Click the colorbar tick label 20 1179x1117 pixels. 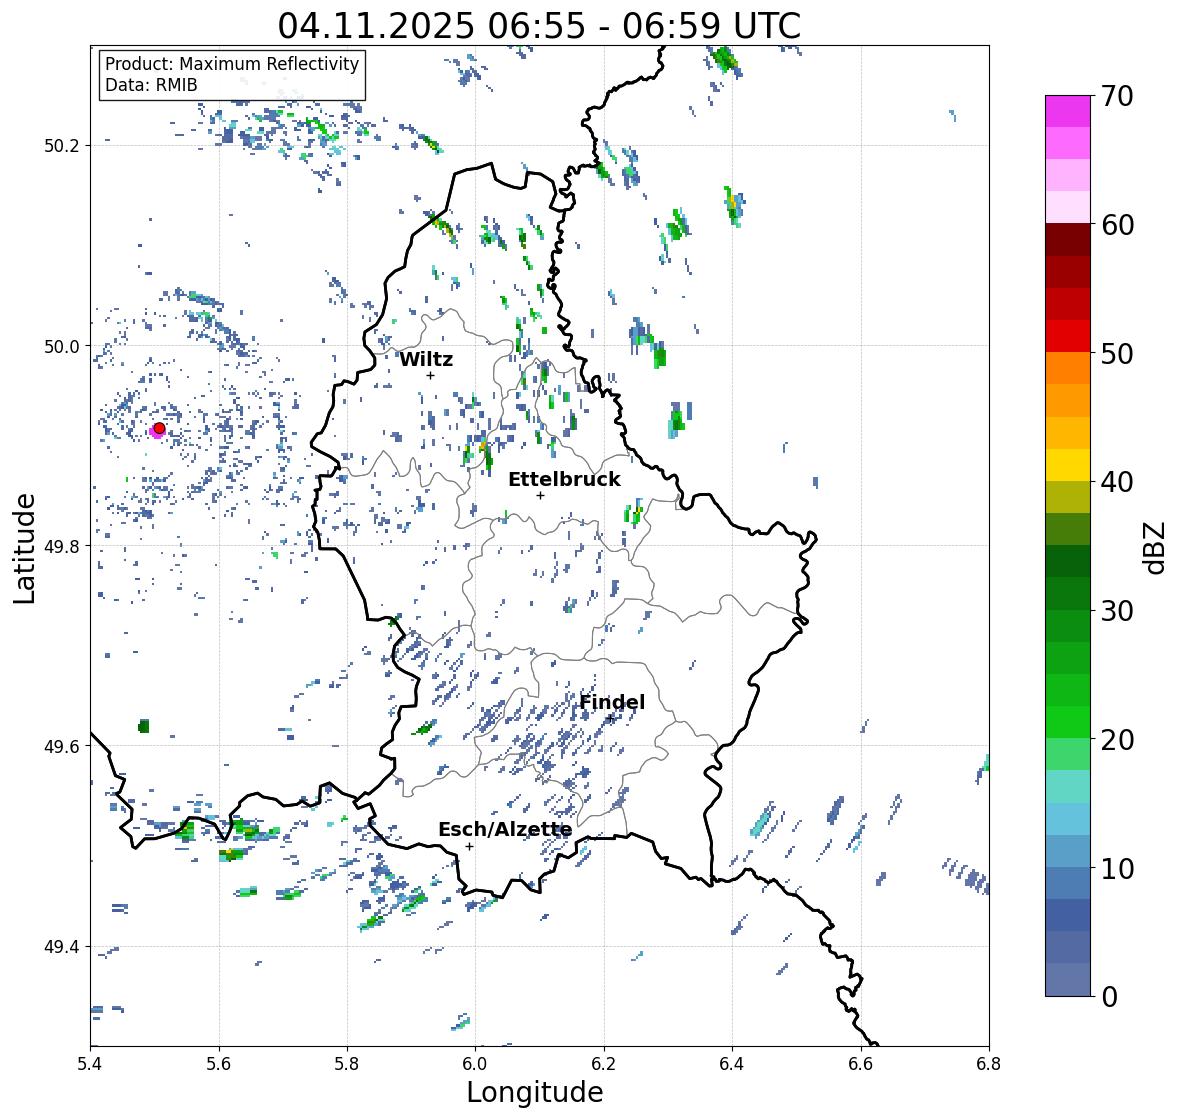1117,739
